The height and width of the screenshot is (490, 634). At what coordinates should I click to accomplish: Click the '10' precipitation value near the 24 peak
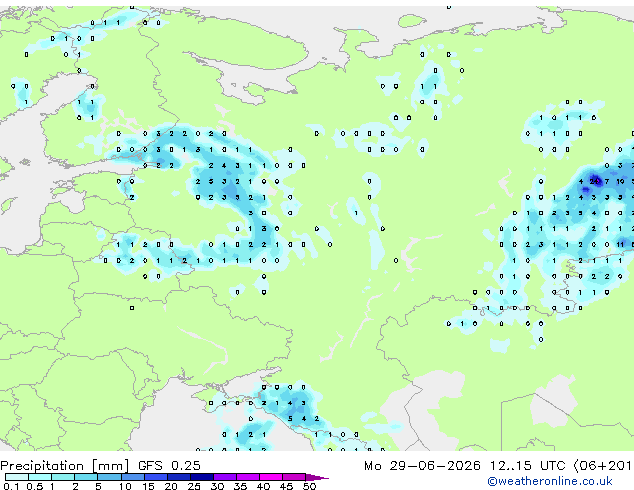620,182
